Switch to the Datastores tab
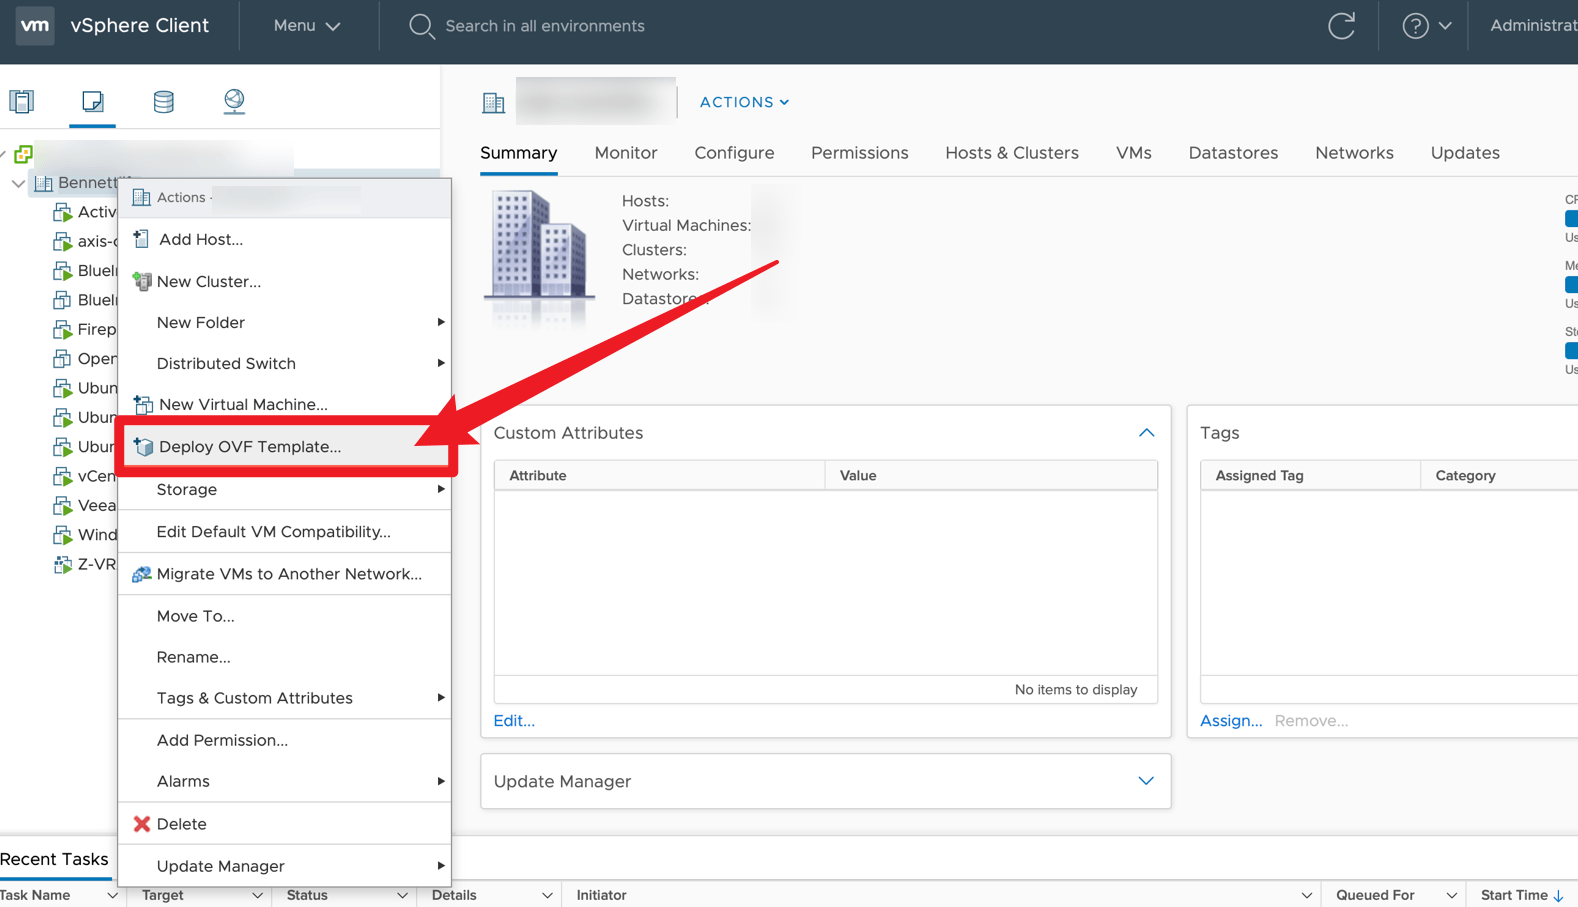 pyautogui.click(x=1233, y=153)
